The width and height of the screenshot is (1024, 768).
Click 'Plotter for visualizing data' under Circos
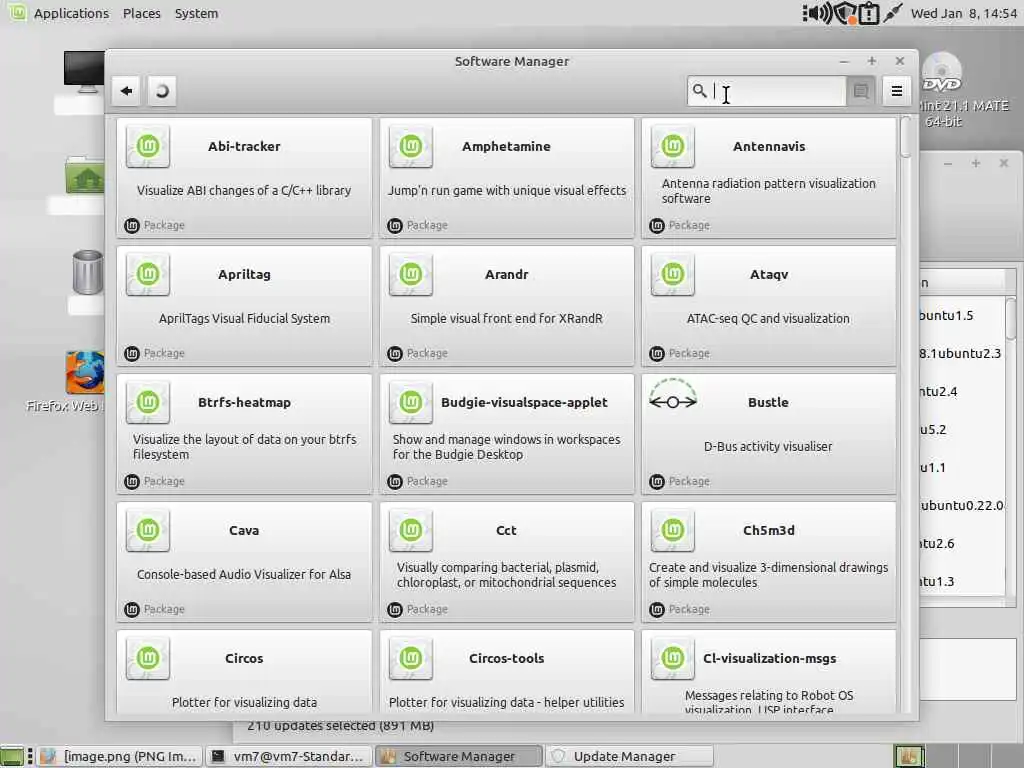(x=244, y=702)
